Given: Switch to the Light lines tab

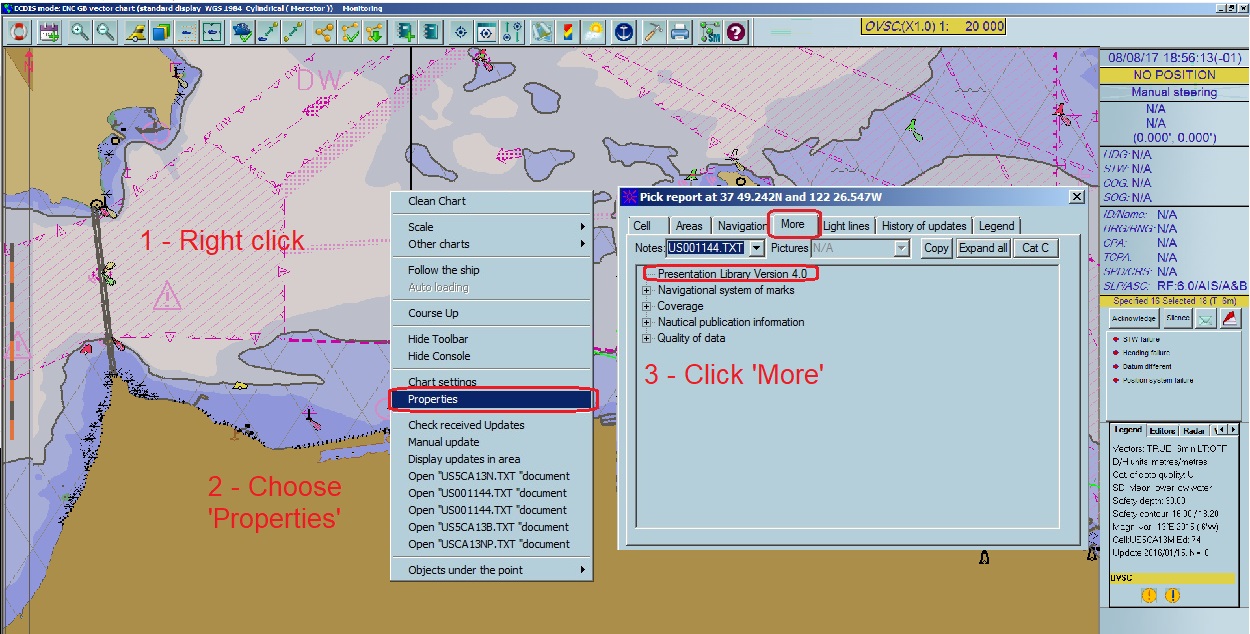Looking at the screenshot, I should click(846, 226).
